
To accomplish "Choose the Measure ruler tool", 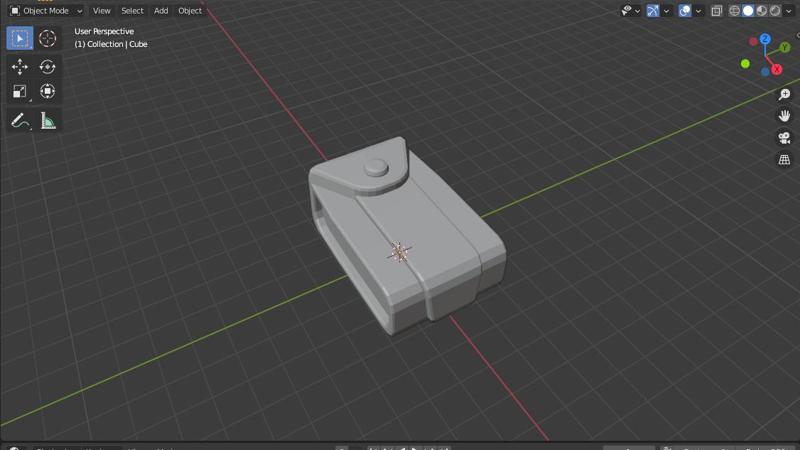I will (47, 121).
